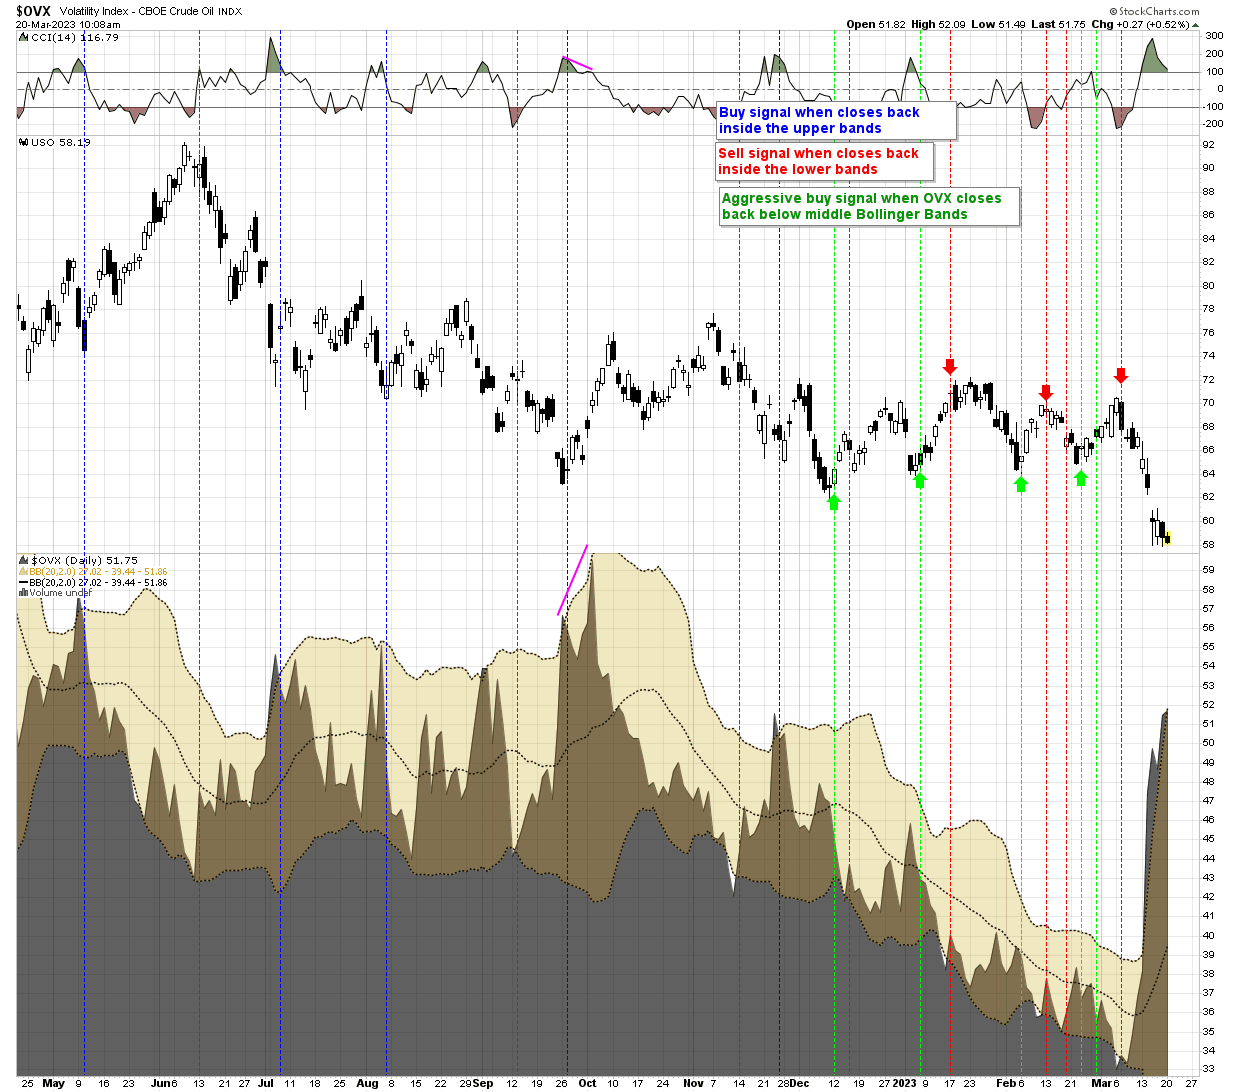
Task: Click the yellow last-price marker on USO
Action: (x=1167, y=540)
